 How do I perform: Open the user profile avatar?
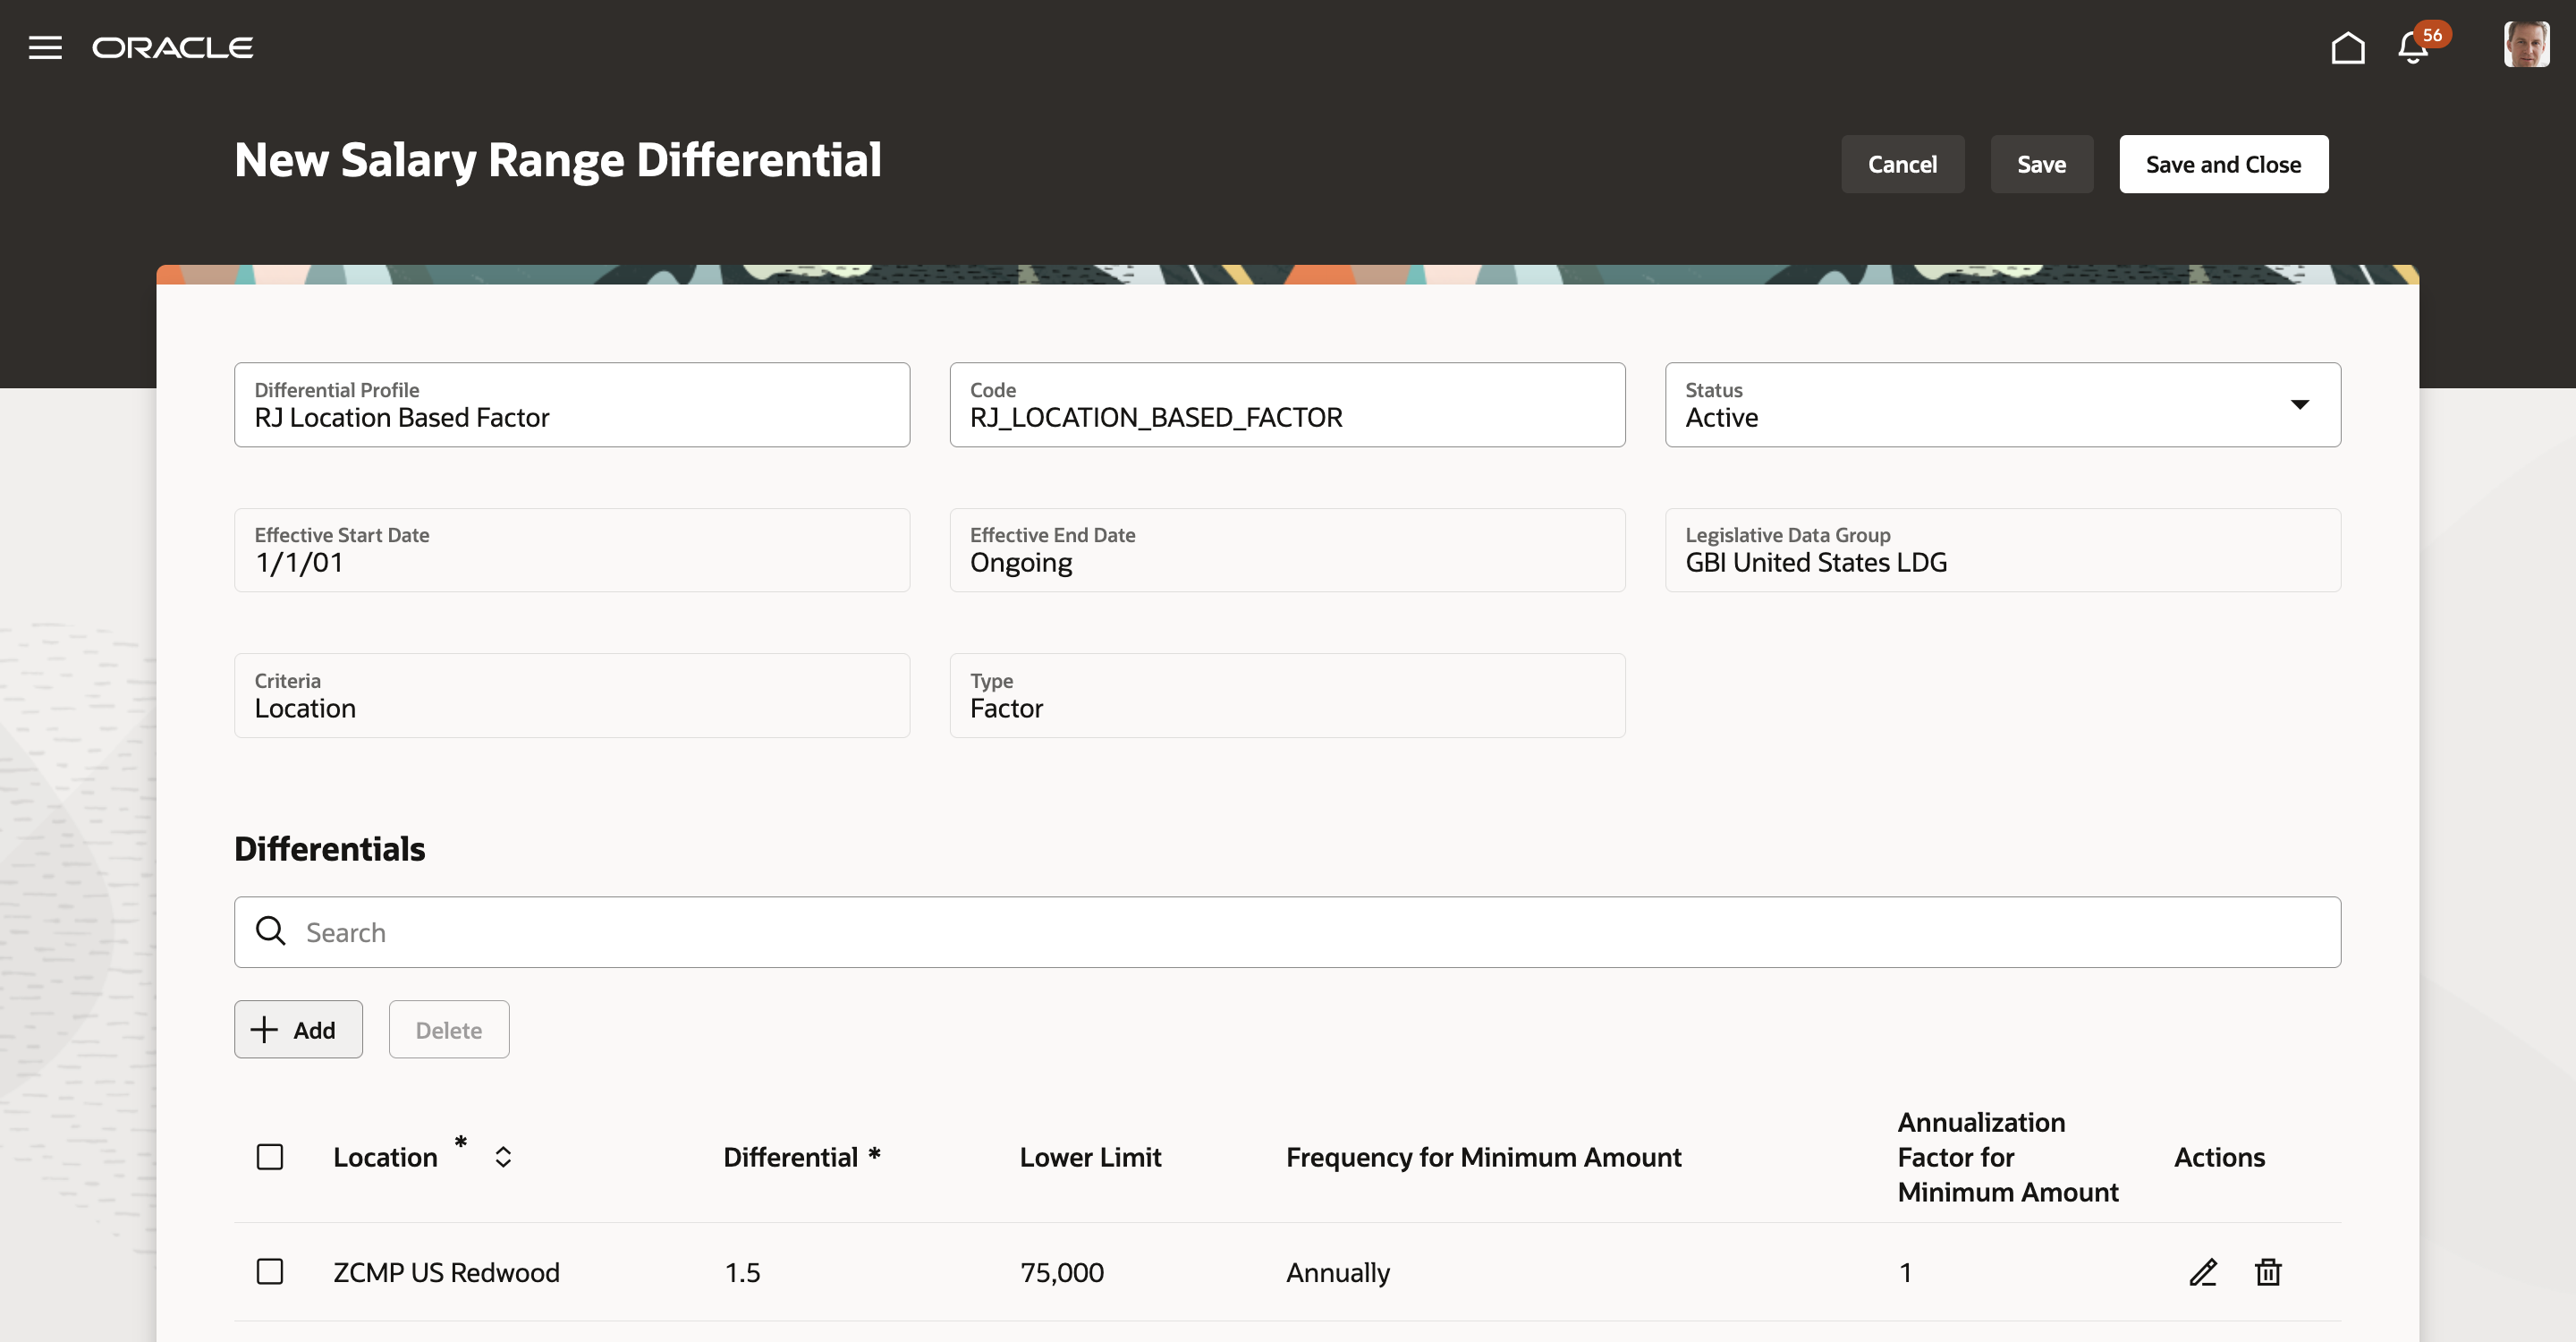(x=2526, y=45)
